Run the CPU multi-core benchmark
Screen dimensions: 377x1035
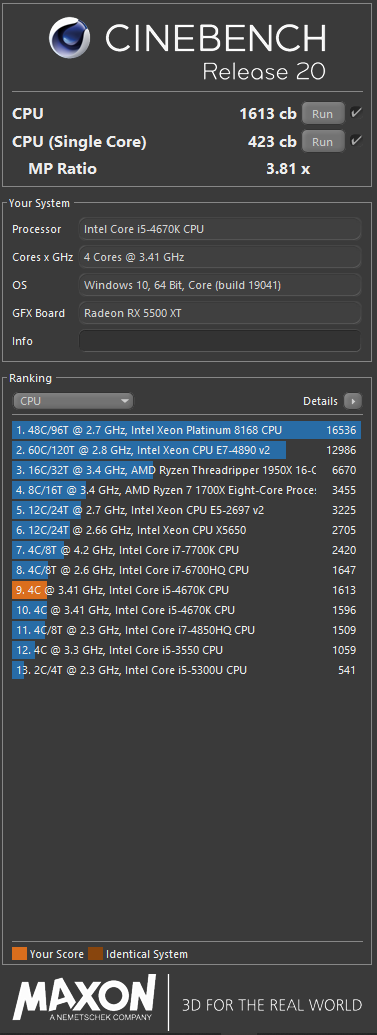323,114
